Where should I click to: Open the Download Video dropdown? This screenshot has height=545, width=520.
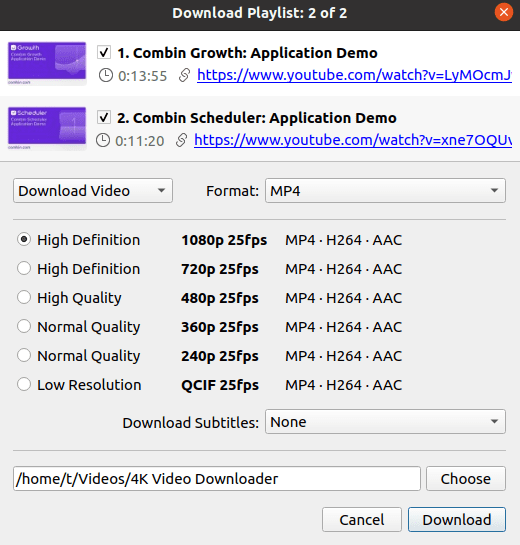(x=93, y=190)
